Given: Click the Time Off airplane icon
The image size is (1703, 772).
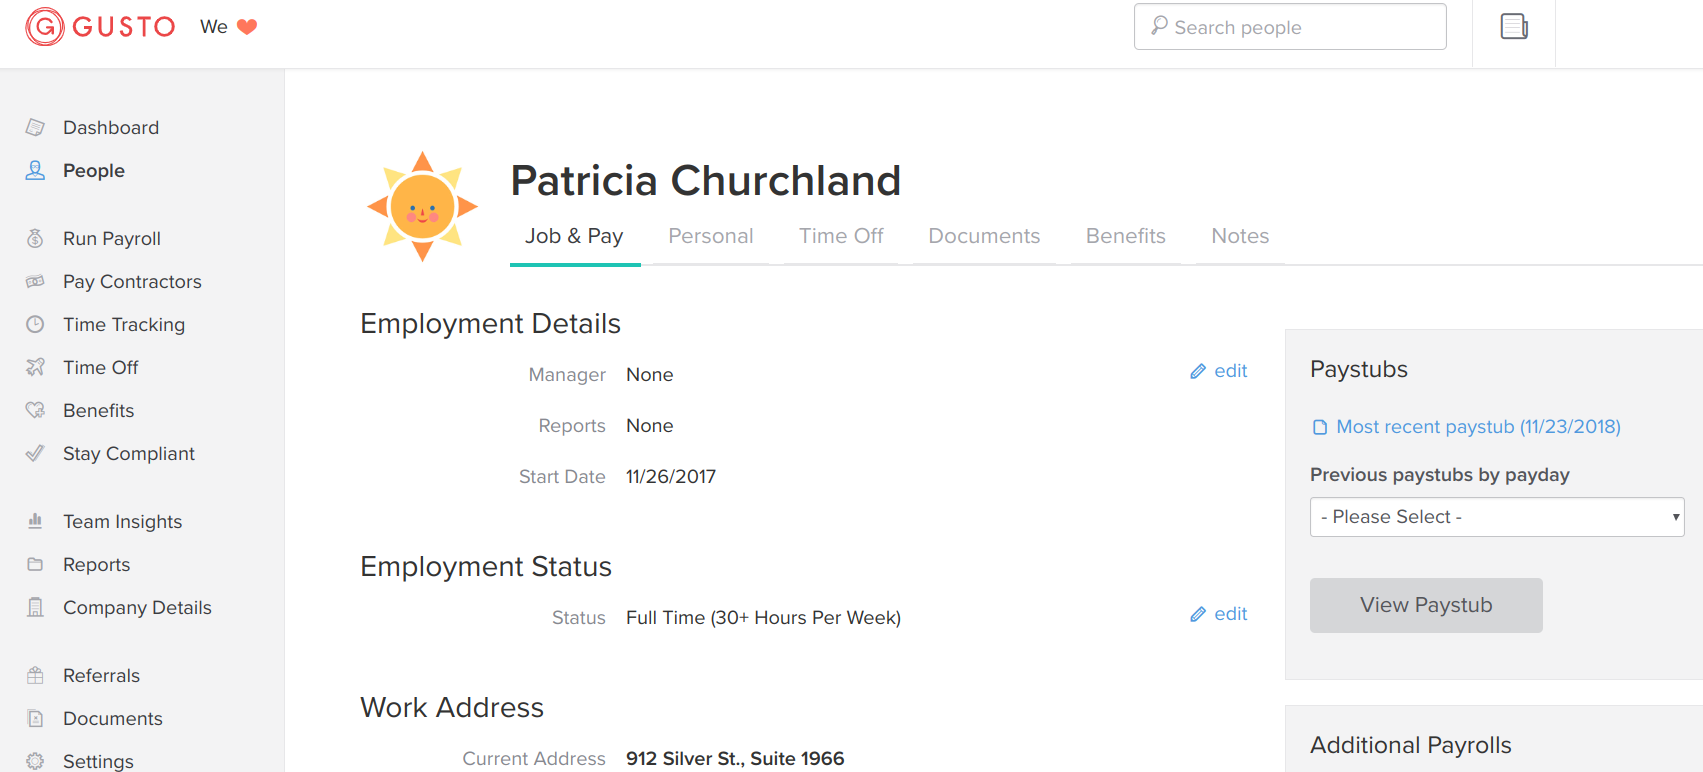Looking at the screenshot, I should [x=35, y=368].
